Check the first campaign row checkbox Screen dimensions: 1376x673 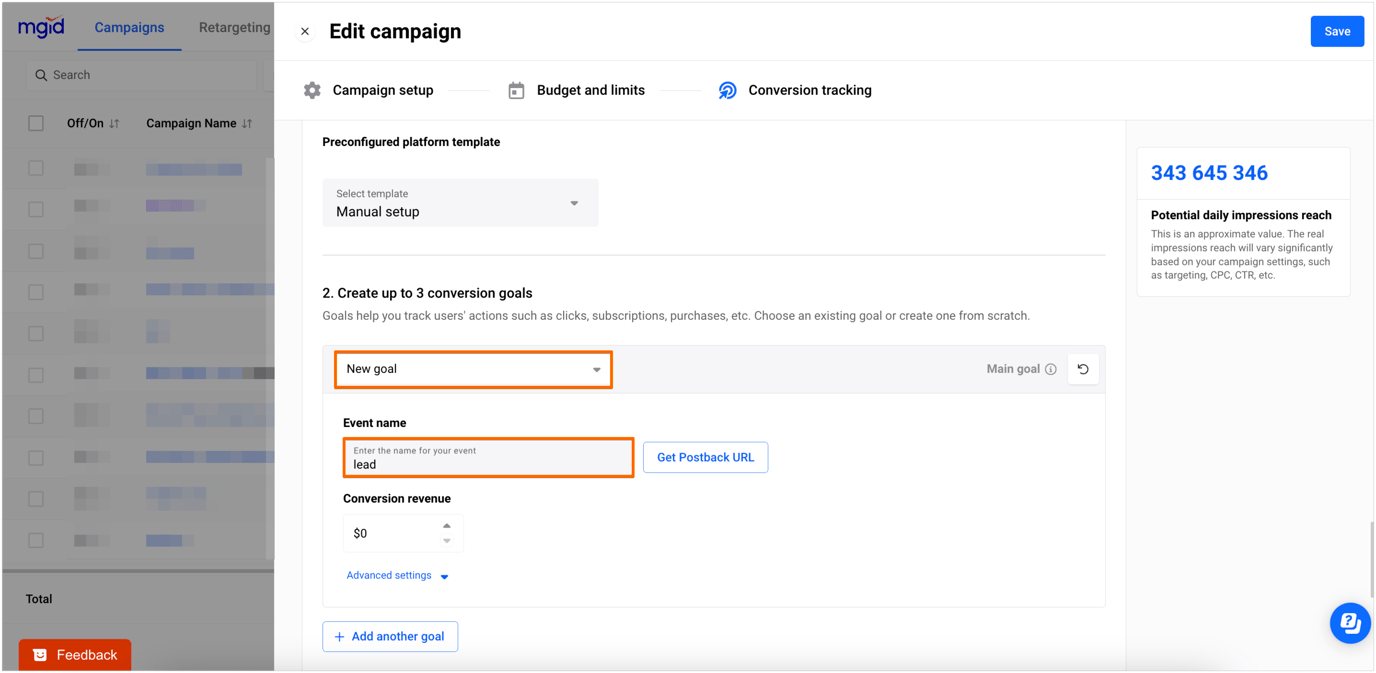[x=36, y=168]
